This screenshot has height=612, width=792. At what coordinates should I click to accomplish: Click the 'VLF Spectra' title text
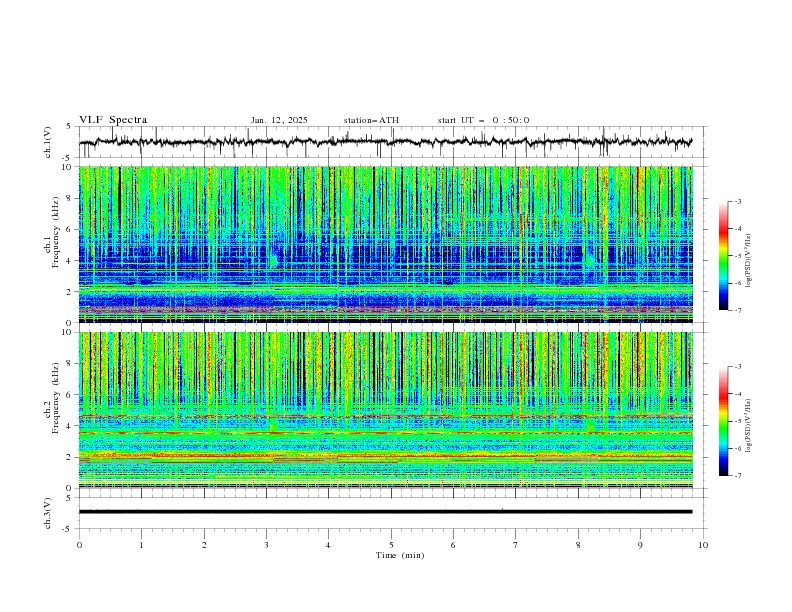[113, 120]
